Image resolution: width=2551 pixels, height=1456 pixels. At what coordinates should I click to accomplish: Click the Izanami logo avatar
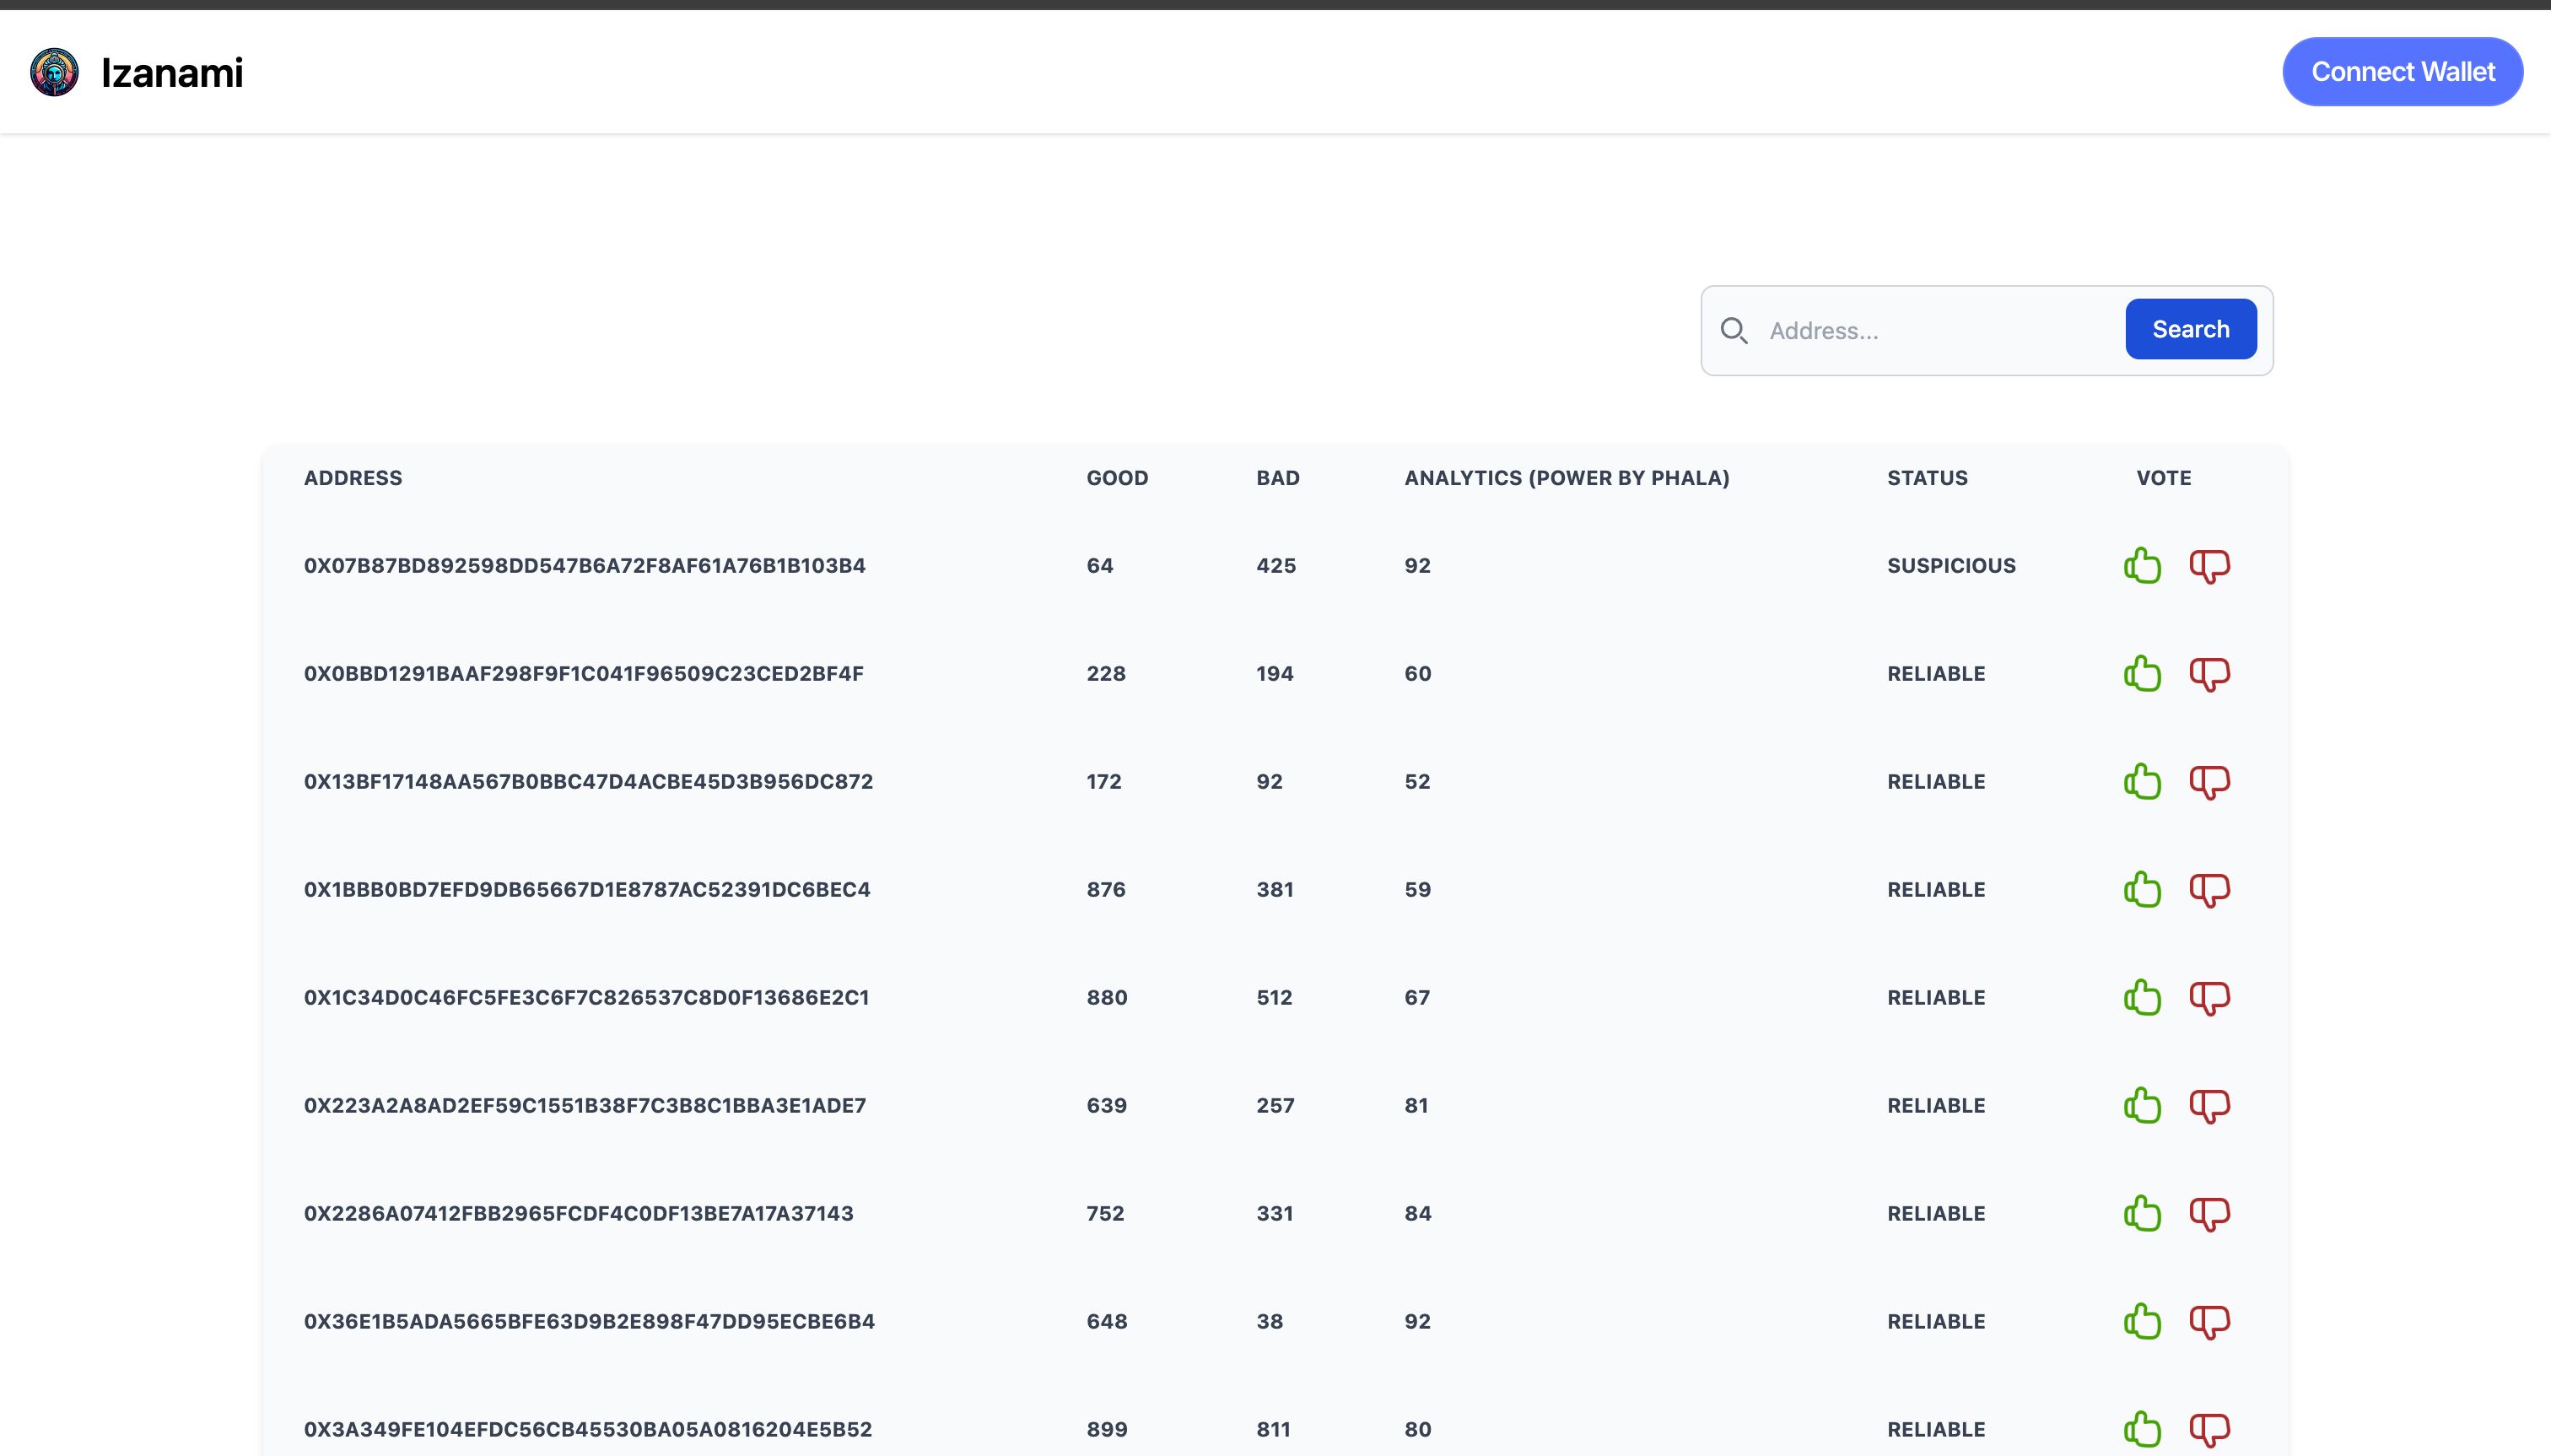(54, 72)
